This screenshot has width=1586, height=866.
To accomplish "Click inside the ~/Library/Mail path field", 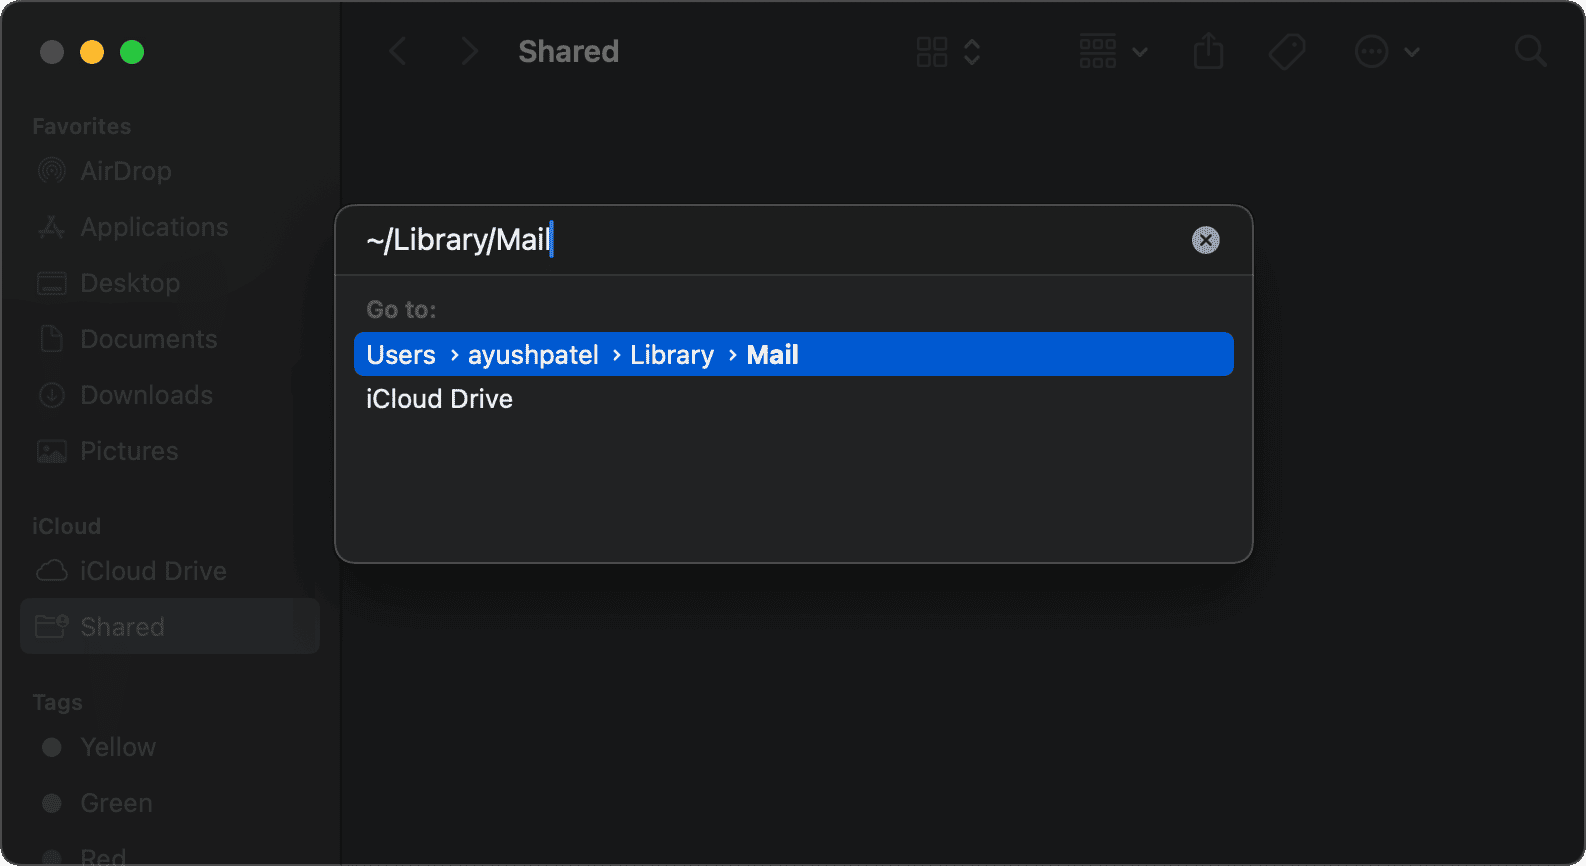I will pyautogui.click(x=760, y=240).
